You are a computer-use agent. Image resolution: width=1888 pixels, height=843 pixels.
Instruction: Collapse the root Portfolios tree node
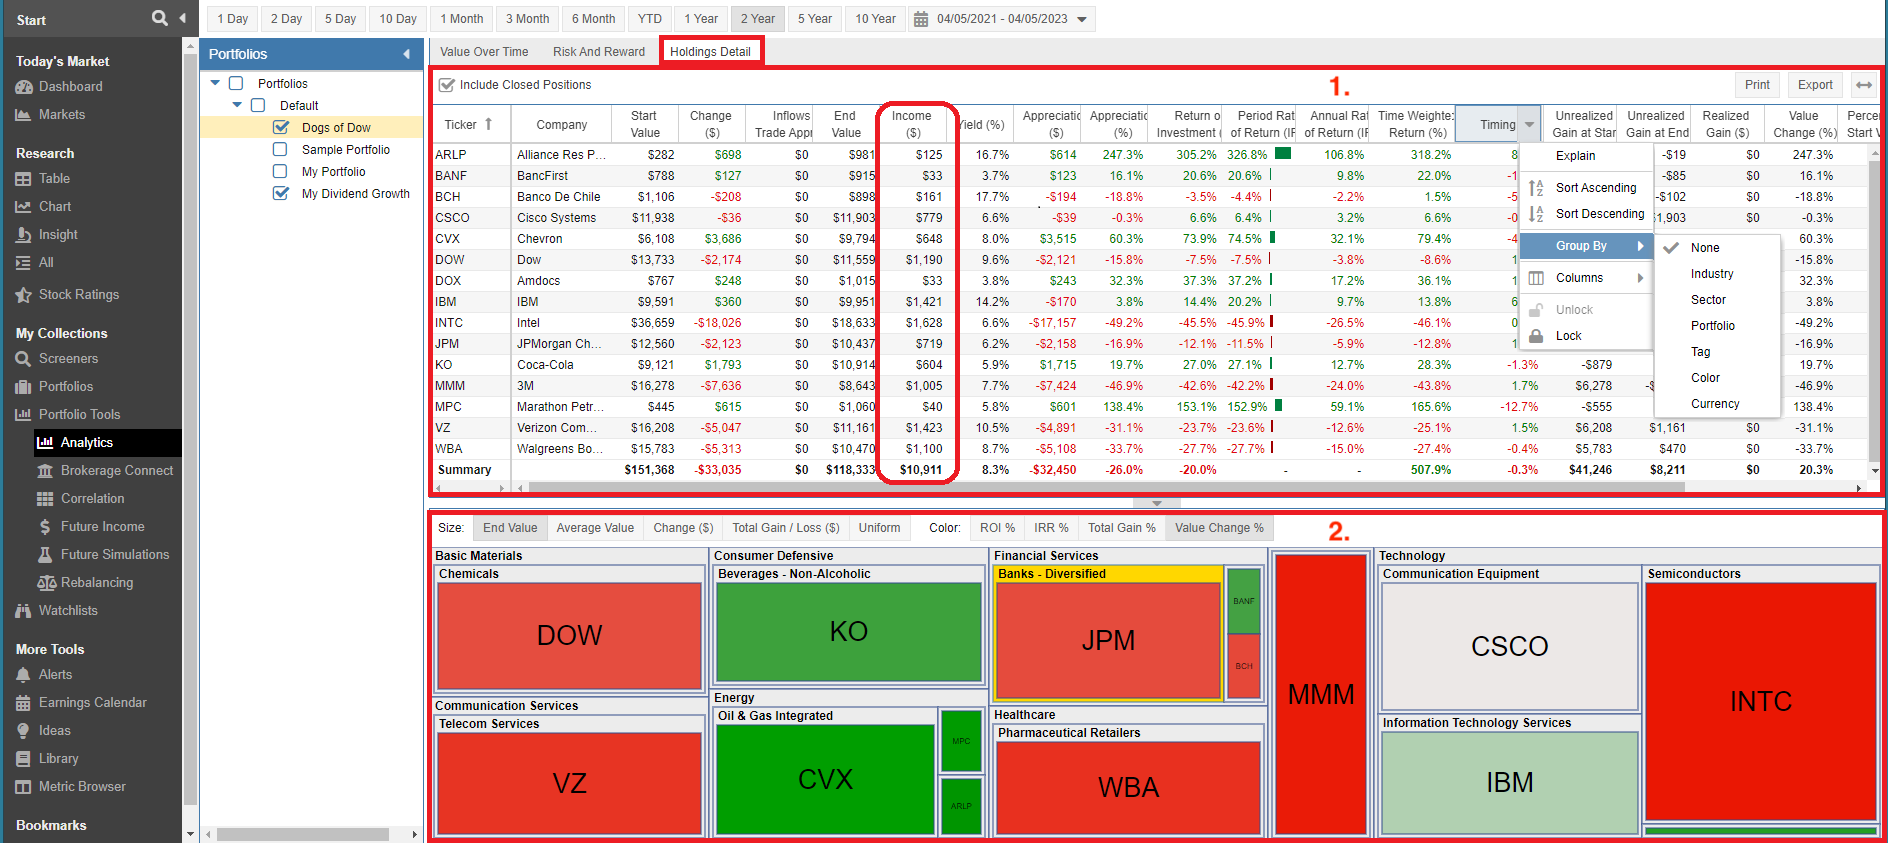tap(215, 83)
